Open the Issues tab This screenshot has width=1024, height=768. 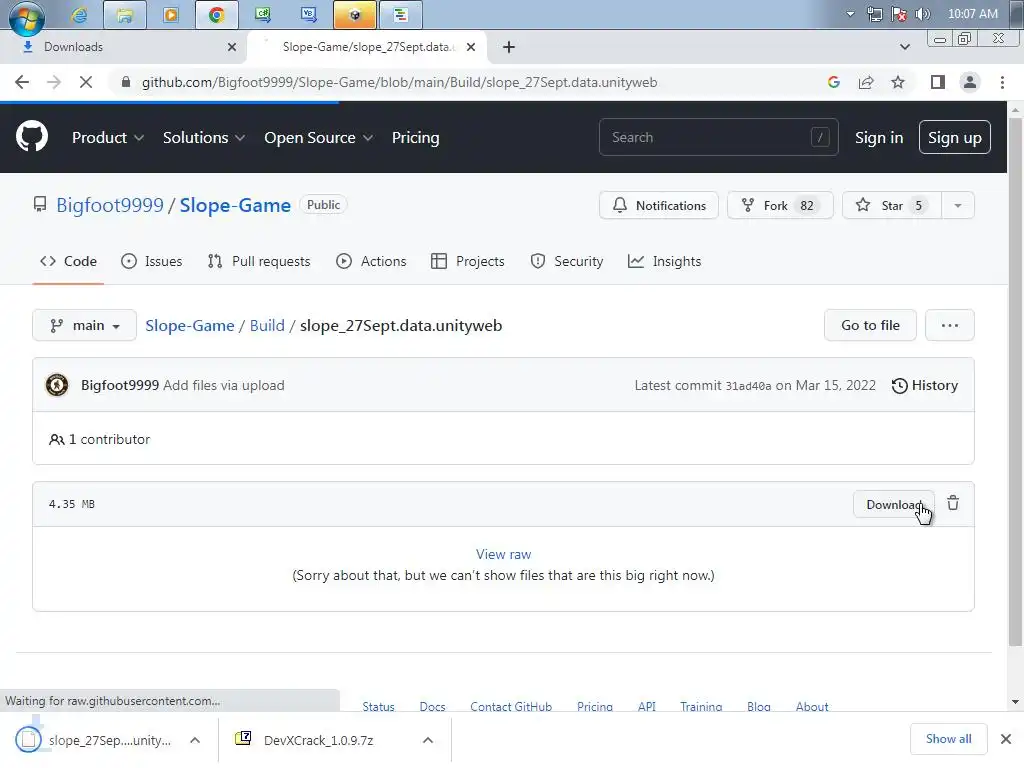[x=152, y=261]
